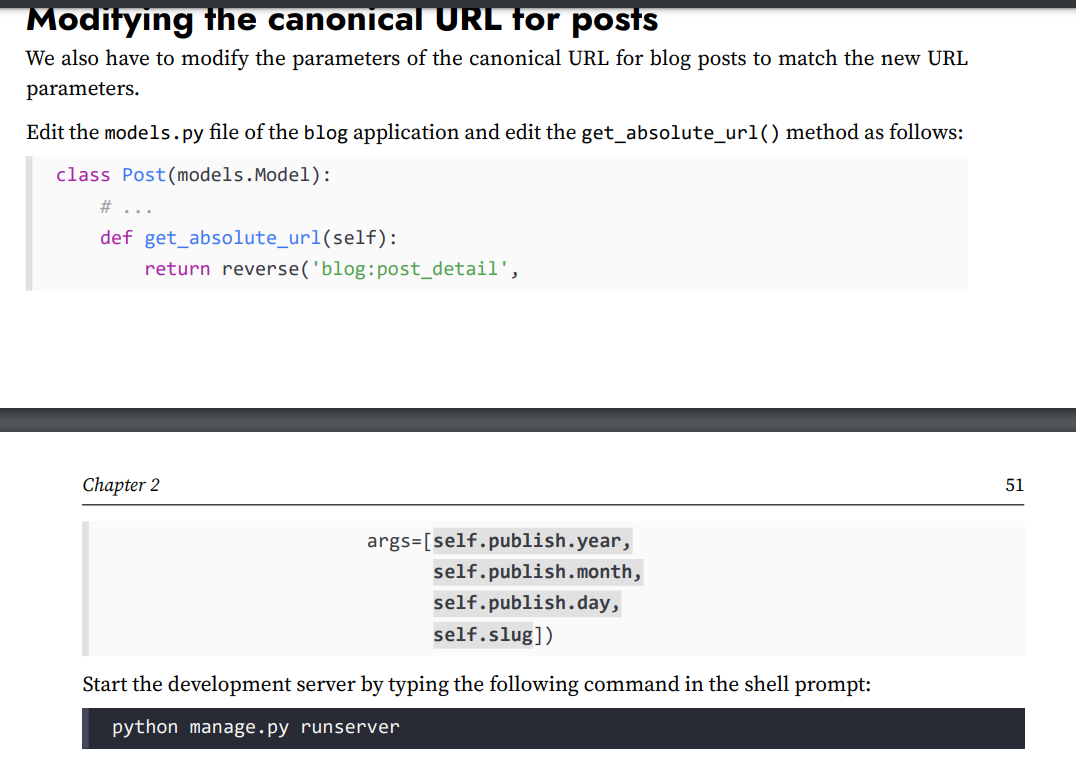
Task: Click the "def" keyword in the code block
Action: 116,238
